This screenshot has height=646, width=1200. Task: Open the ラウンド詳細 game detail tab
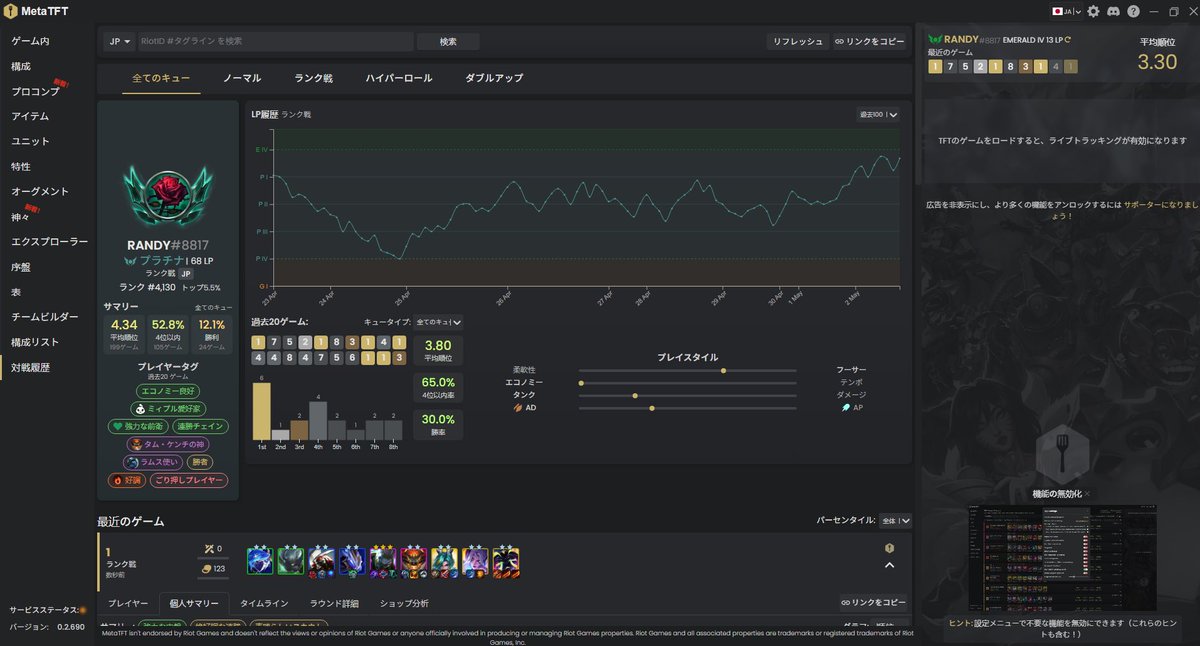point(334,604)
